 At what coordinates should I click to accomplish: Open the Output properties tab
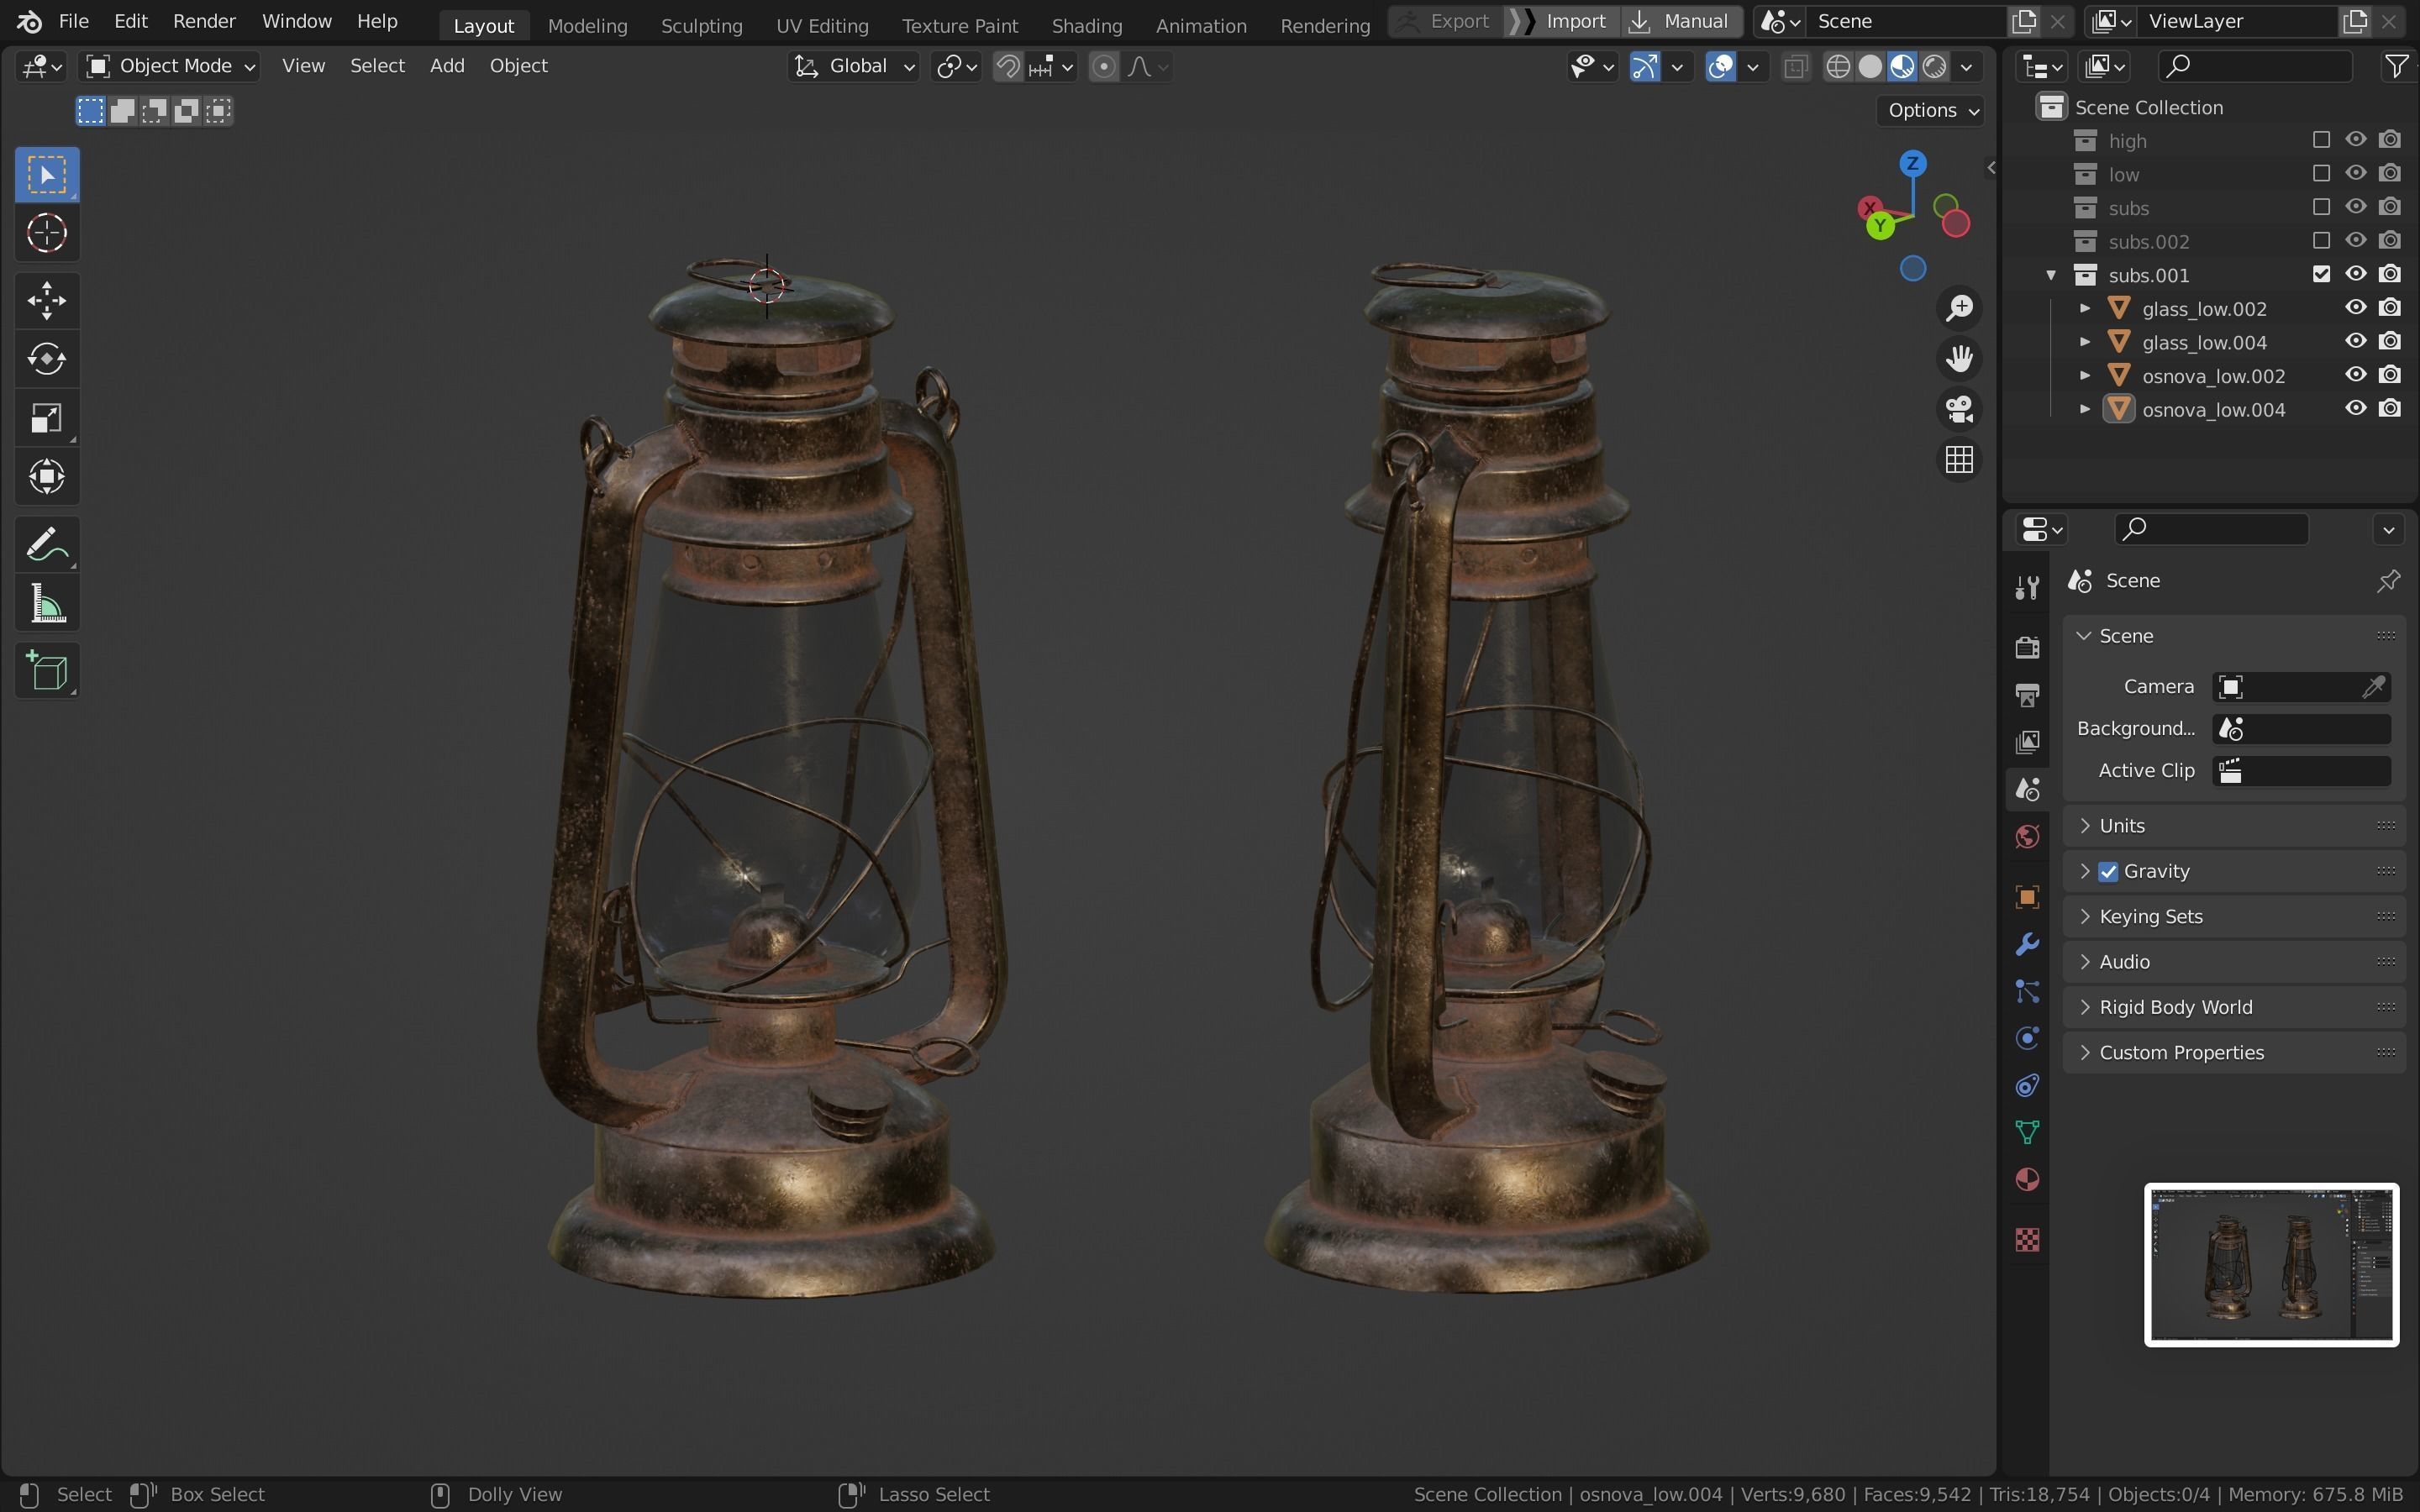2027,694
